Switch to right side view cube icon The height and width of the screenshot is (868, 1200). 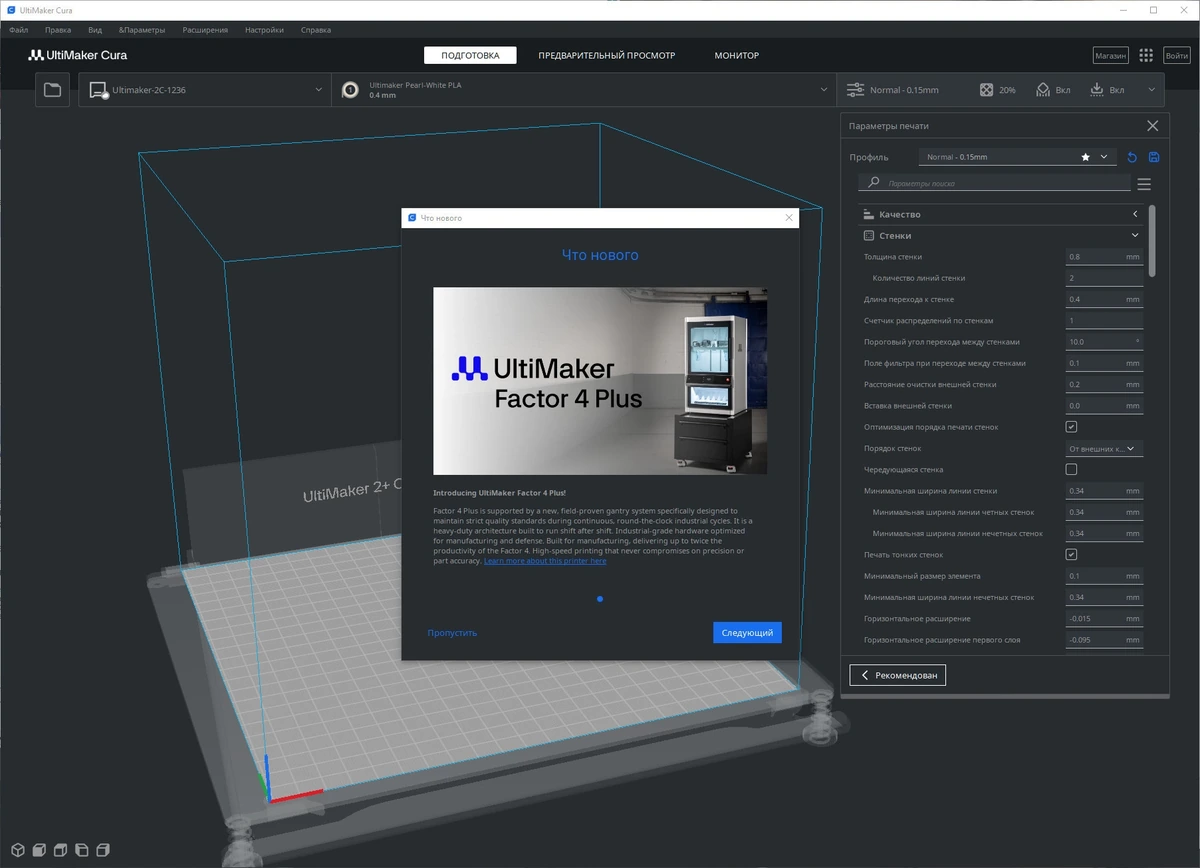104,850
